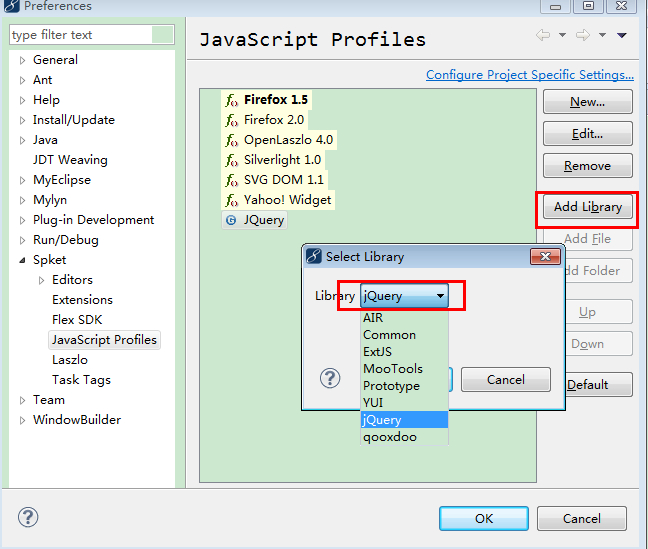
Task: Expand the Run/Debug tree node
Action: click(22, 240)
